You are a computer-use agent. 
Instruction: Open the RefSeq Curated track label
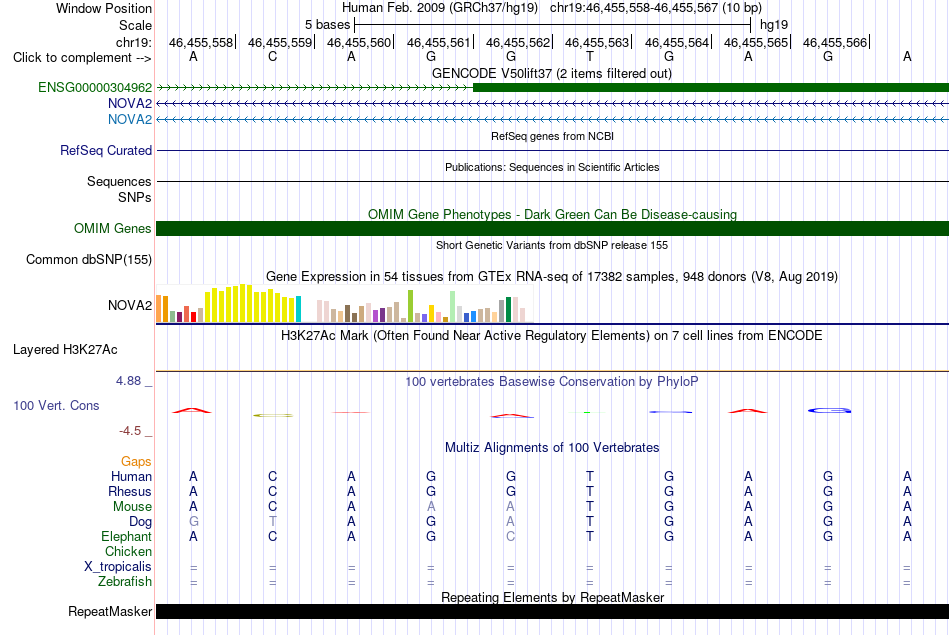105,150
